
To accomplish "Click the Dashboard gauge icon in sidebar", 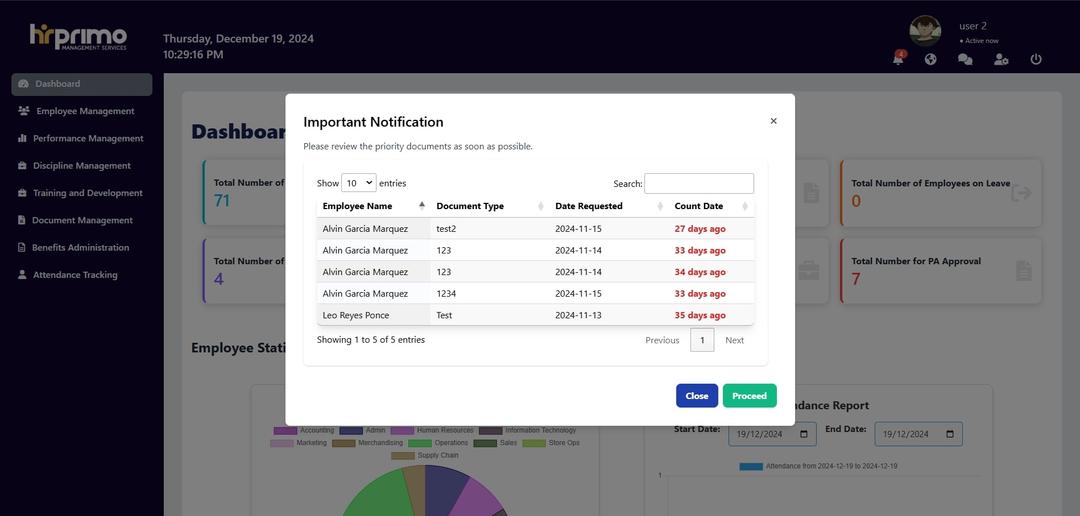I will pyautogui.click(x=23, y=84).
